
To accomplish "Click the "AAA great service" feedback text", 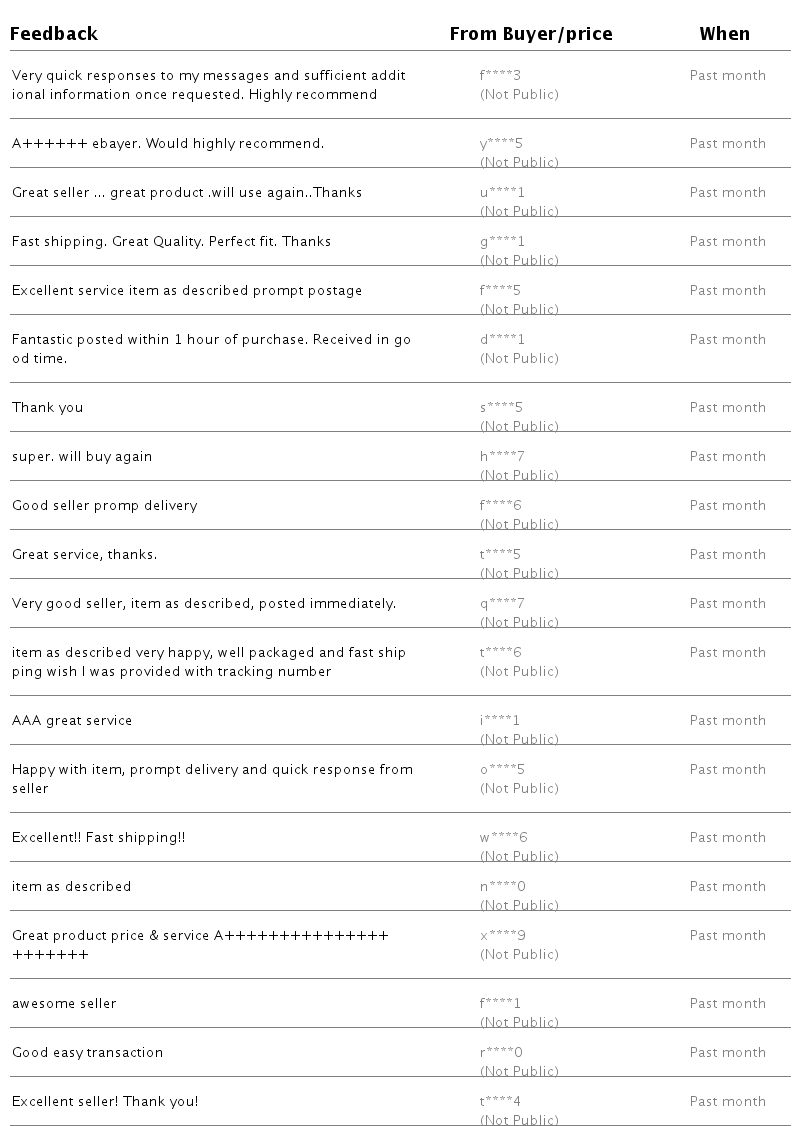I will [x=72, y=720].
